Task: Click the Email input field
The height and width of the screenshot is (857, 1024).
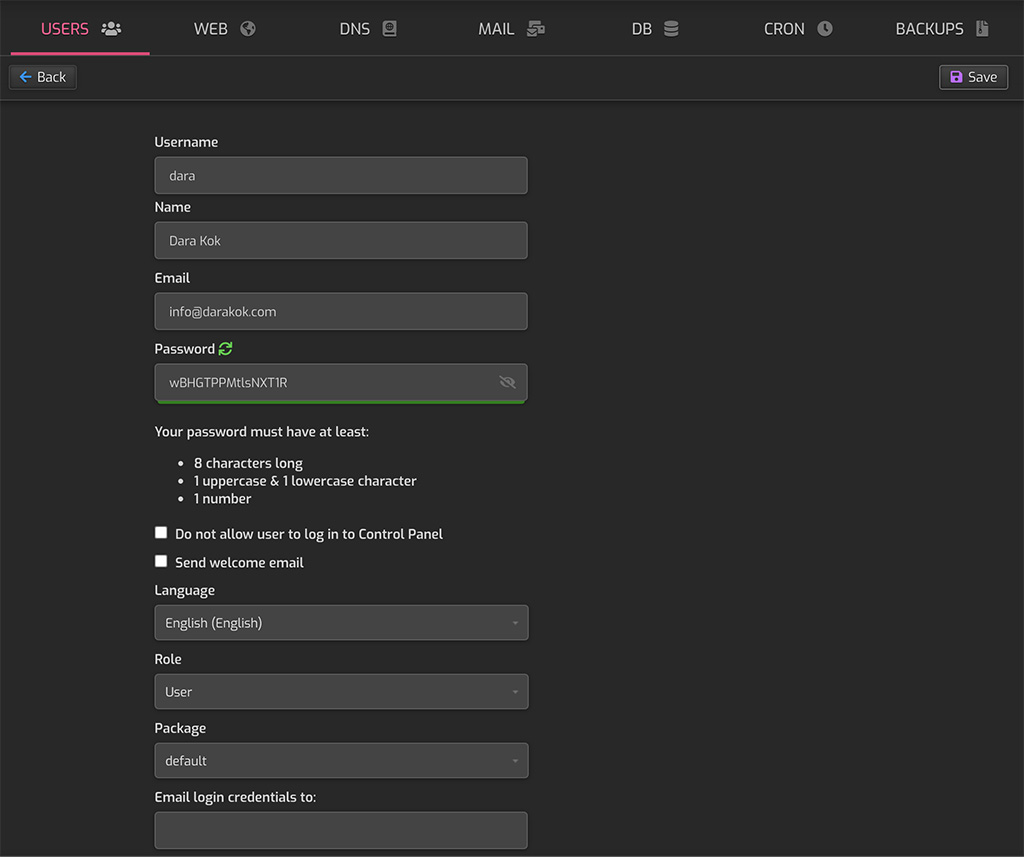Action: pos(341,312)
